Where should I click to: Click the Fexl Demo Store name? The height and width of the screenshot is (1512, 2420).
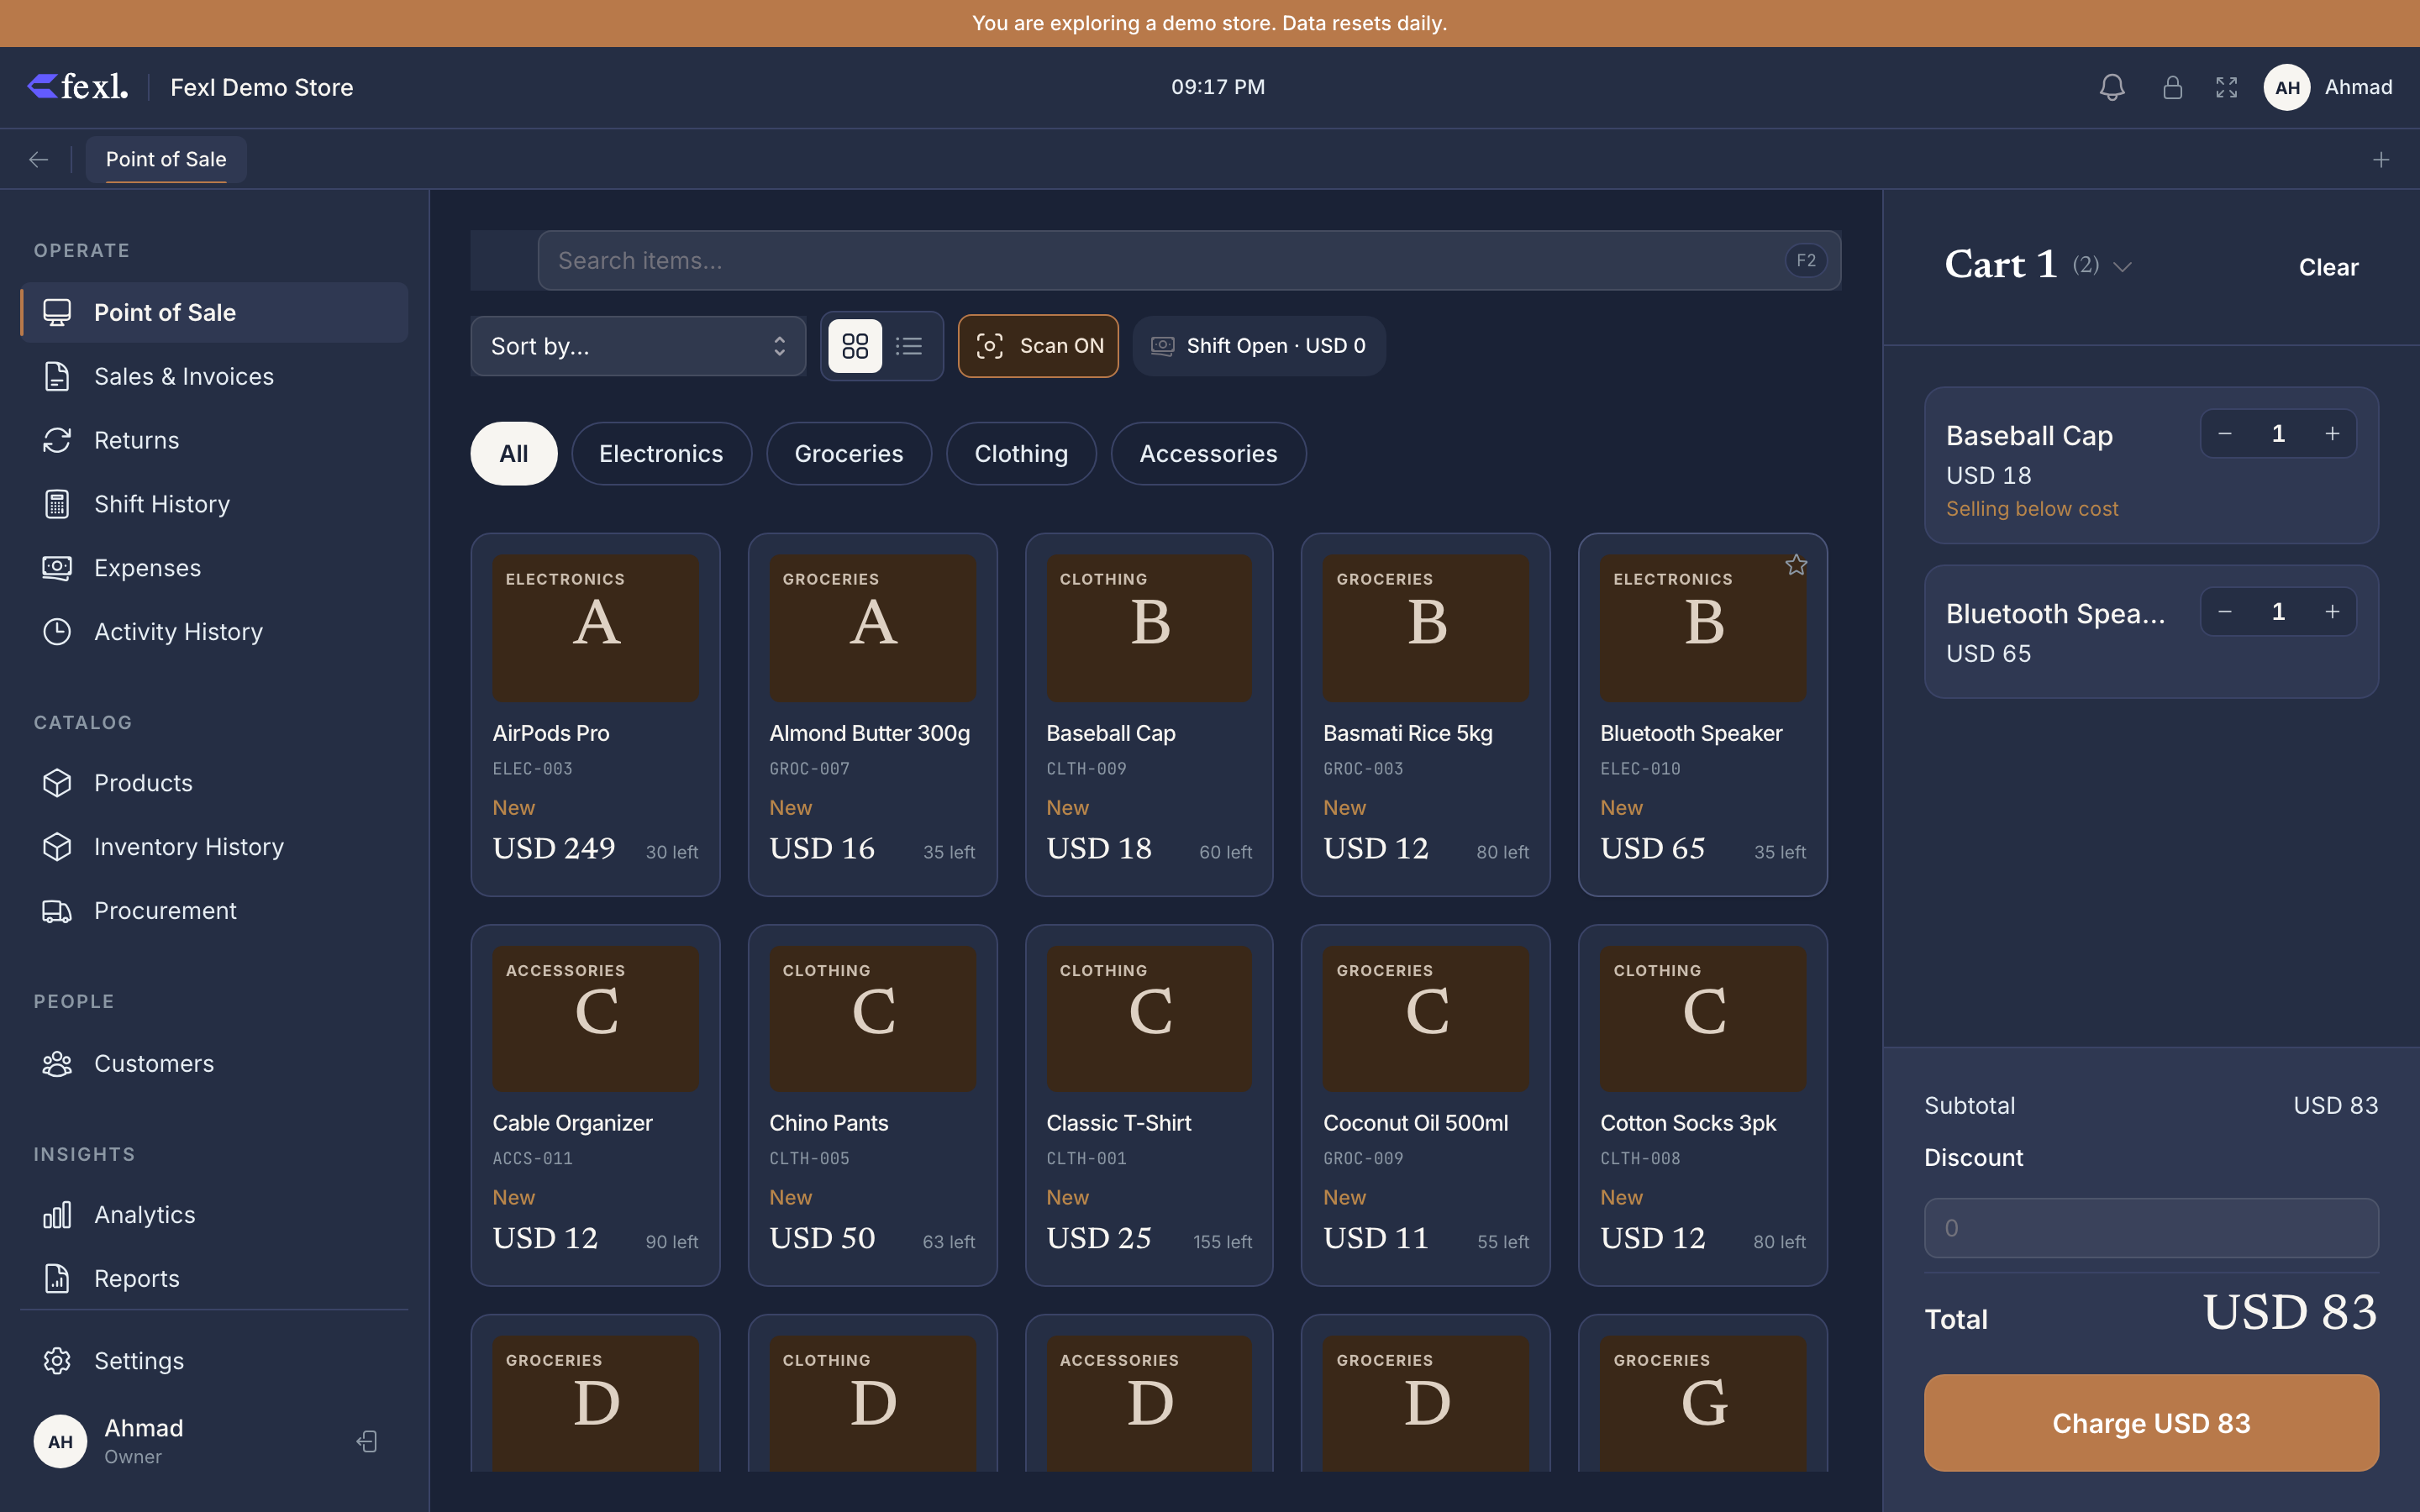(x=261, y=88)
